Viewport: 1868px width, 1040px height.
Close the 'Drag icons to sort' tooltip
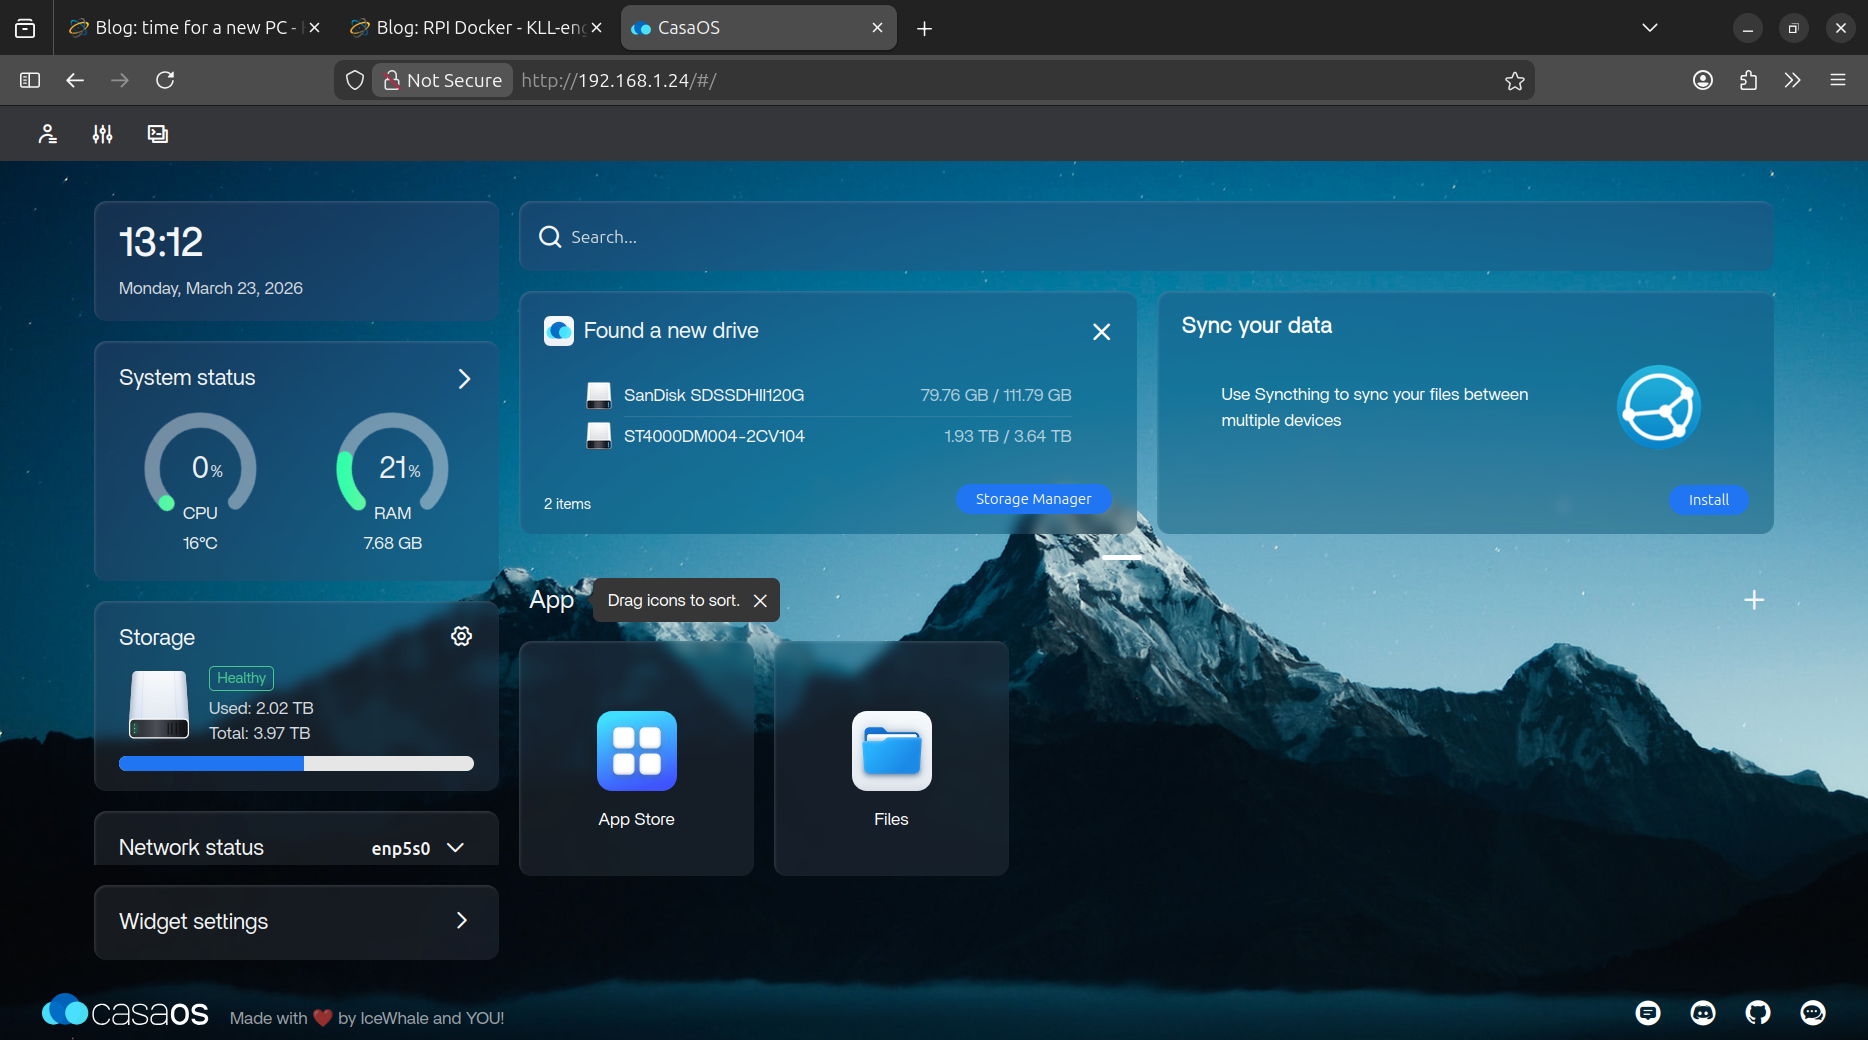[760, 601]
